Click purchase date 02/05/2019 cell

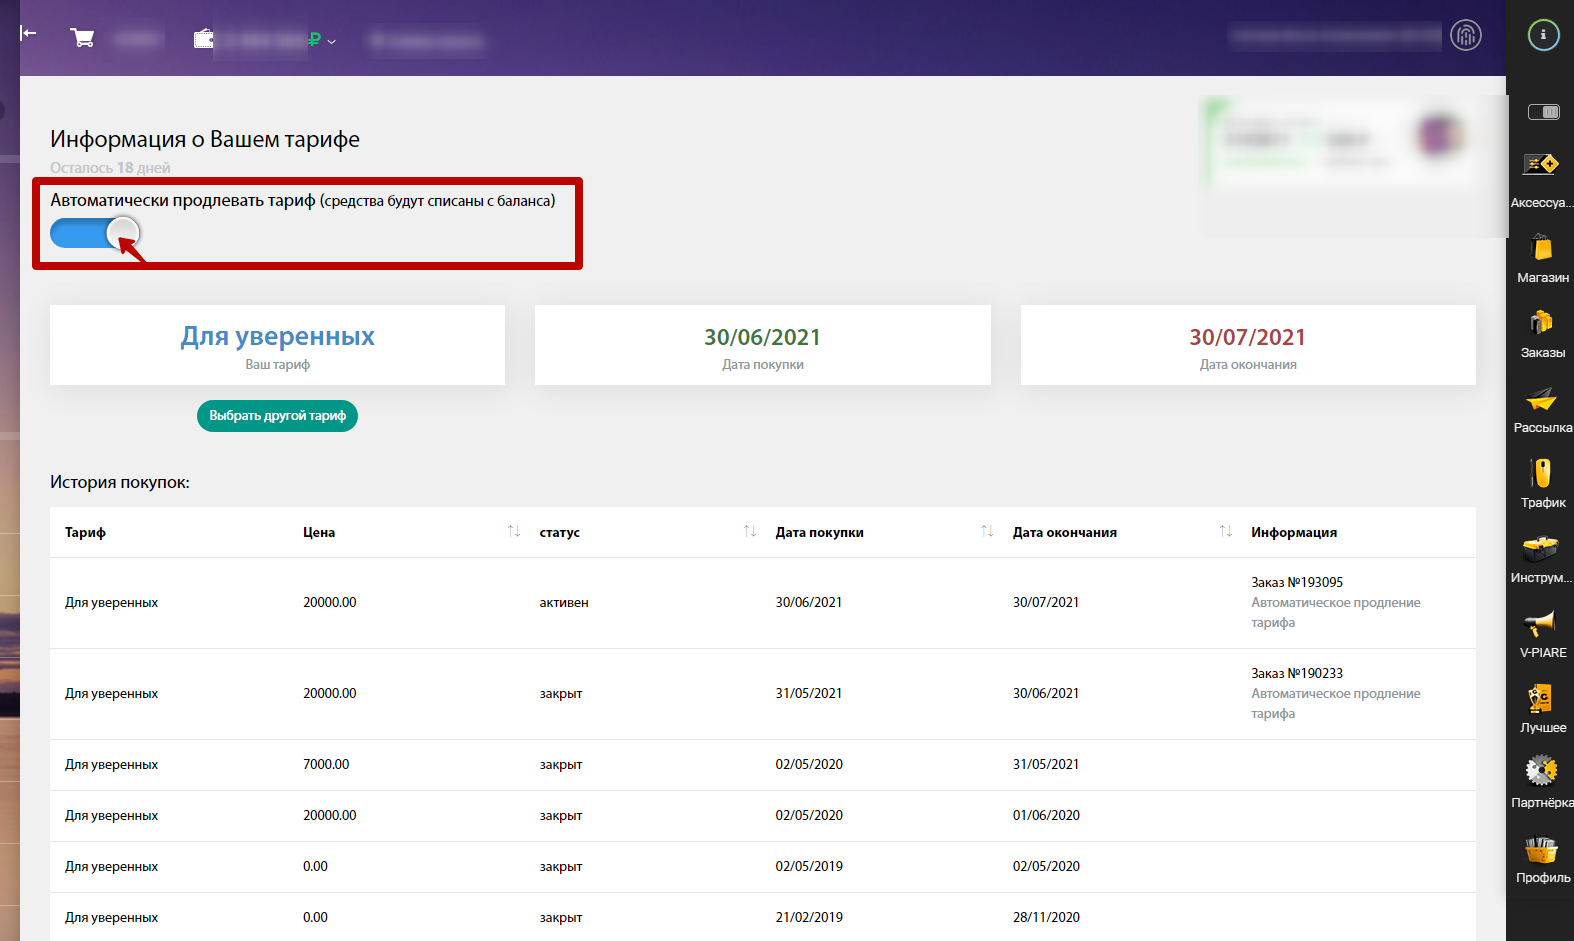[x=809, y=866]
